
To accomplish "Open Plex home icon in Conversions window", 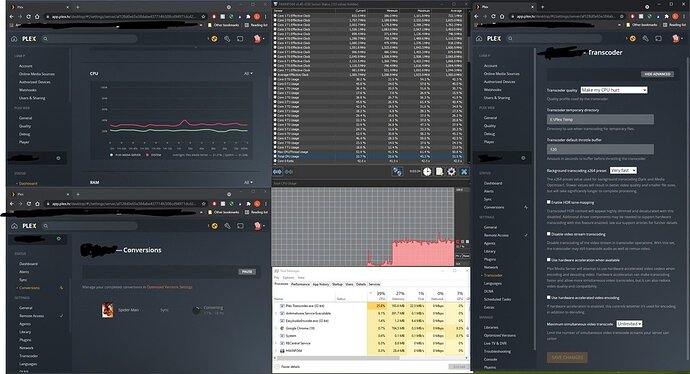I will tap(14, 226).
